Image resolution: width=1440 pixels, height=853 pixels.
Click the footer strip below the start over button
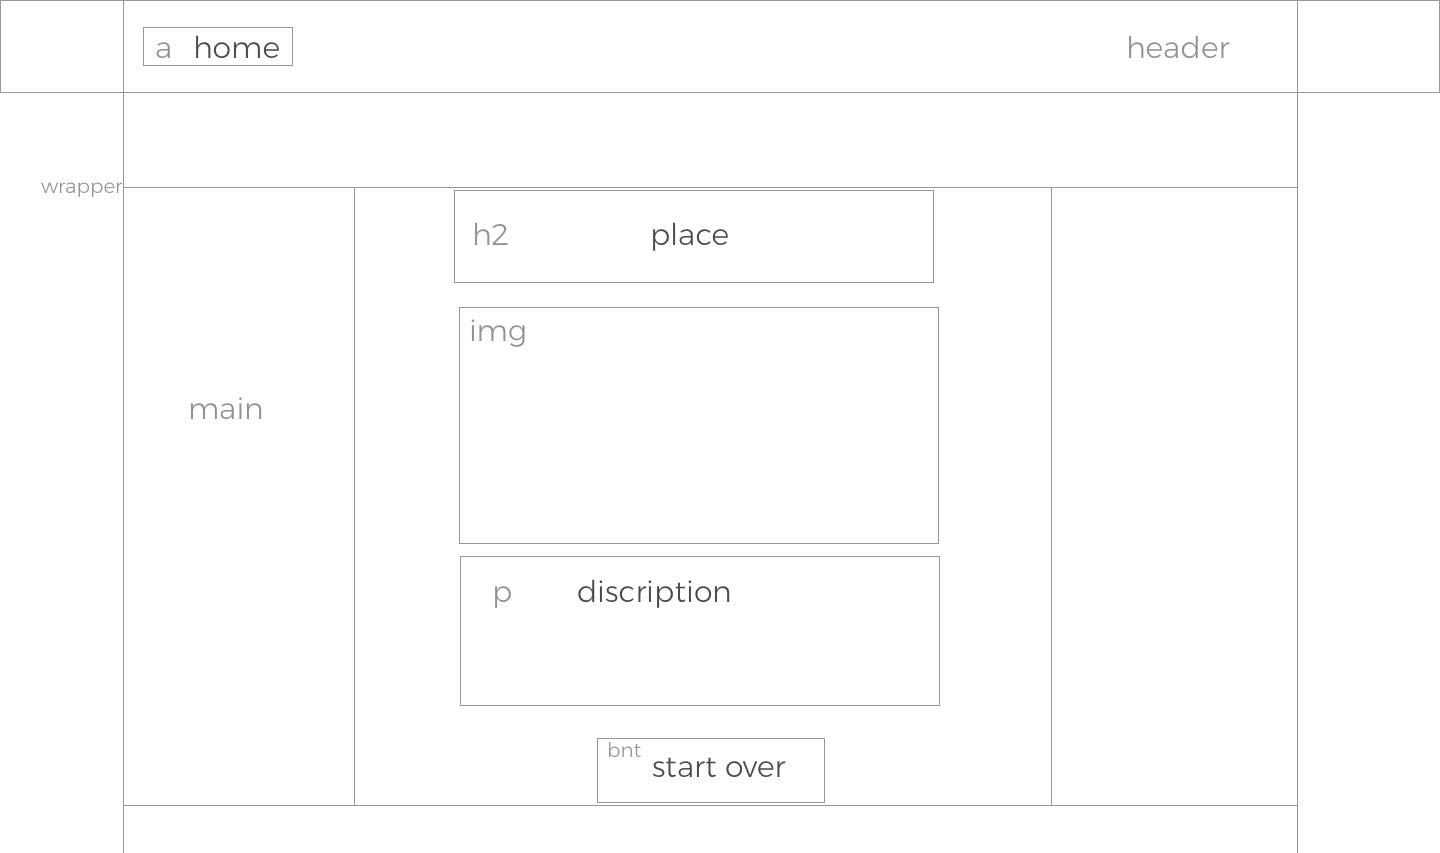point(710,829)
